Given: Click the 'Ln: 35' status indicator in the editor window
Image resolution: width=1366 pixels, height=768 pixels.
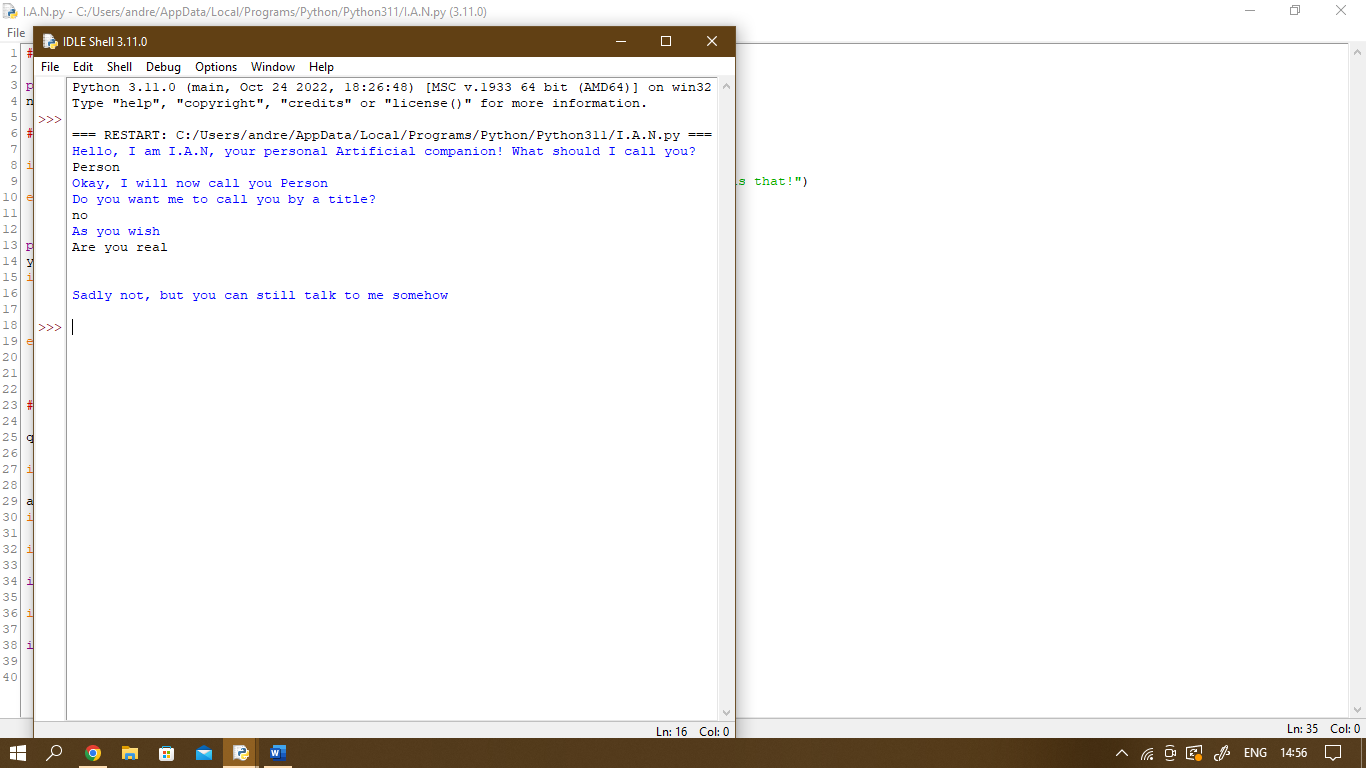Looking at the screenshot, I should (x=1304, y=729).
